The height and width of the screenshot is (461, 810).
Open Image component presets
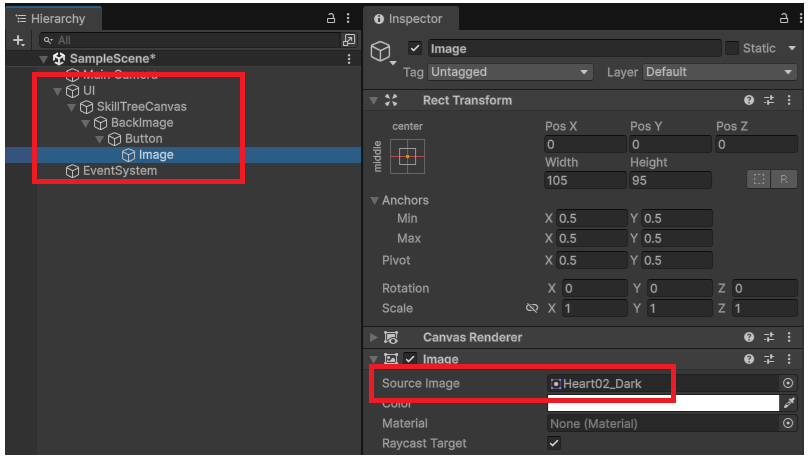tap(769, 359)
